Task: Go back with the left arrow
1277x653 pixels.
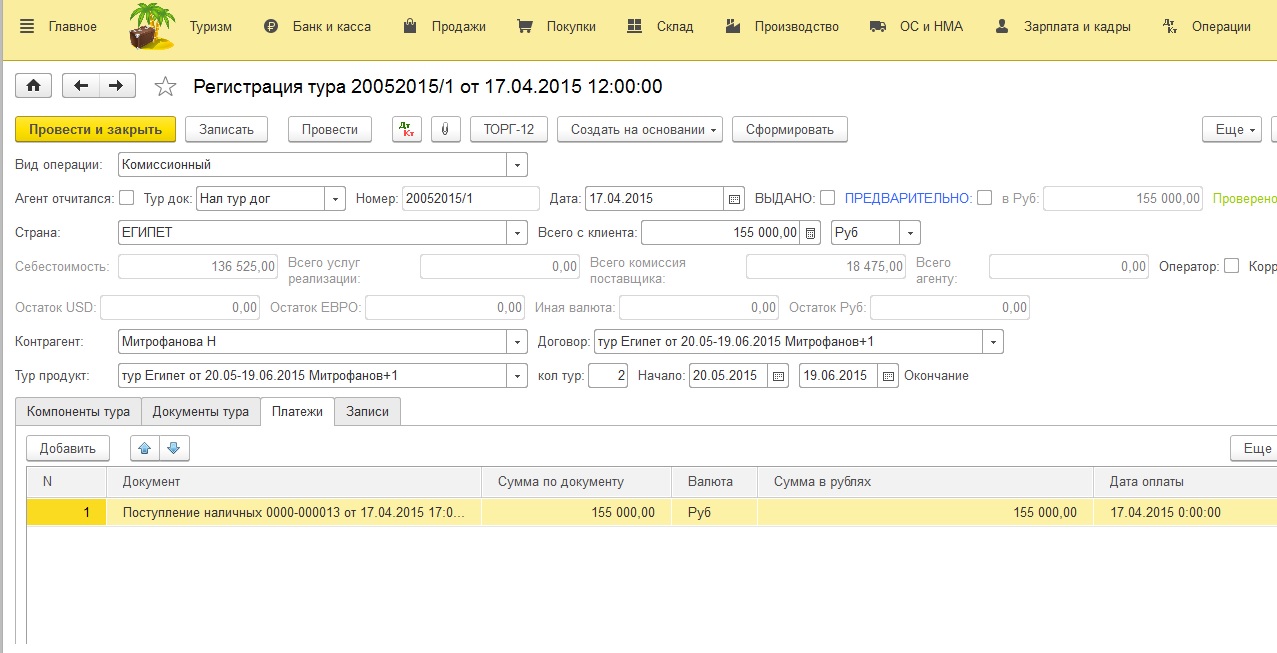Action: (x=81, y=86)
